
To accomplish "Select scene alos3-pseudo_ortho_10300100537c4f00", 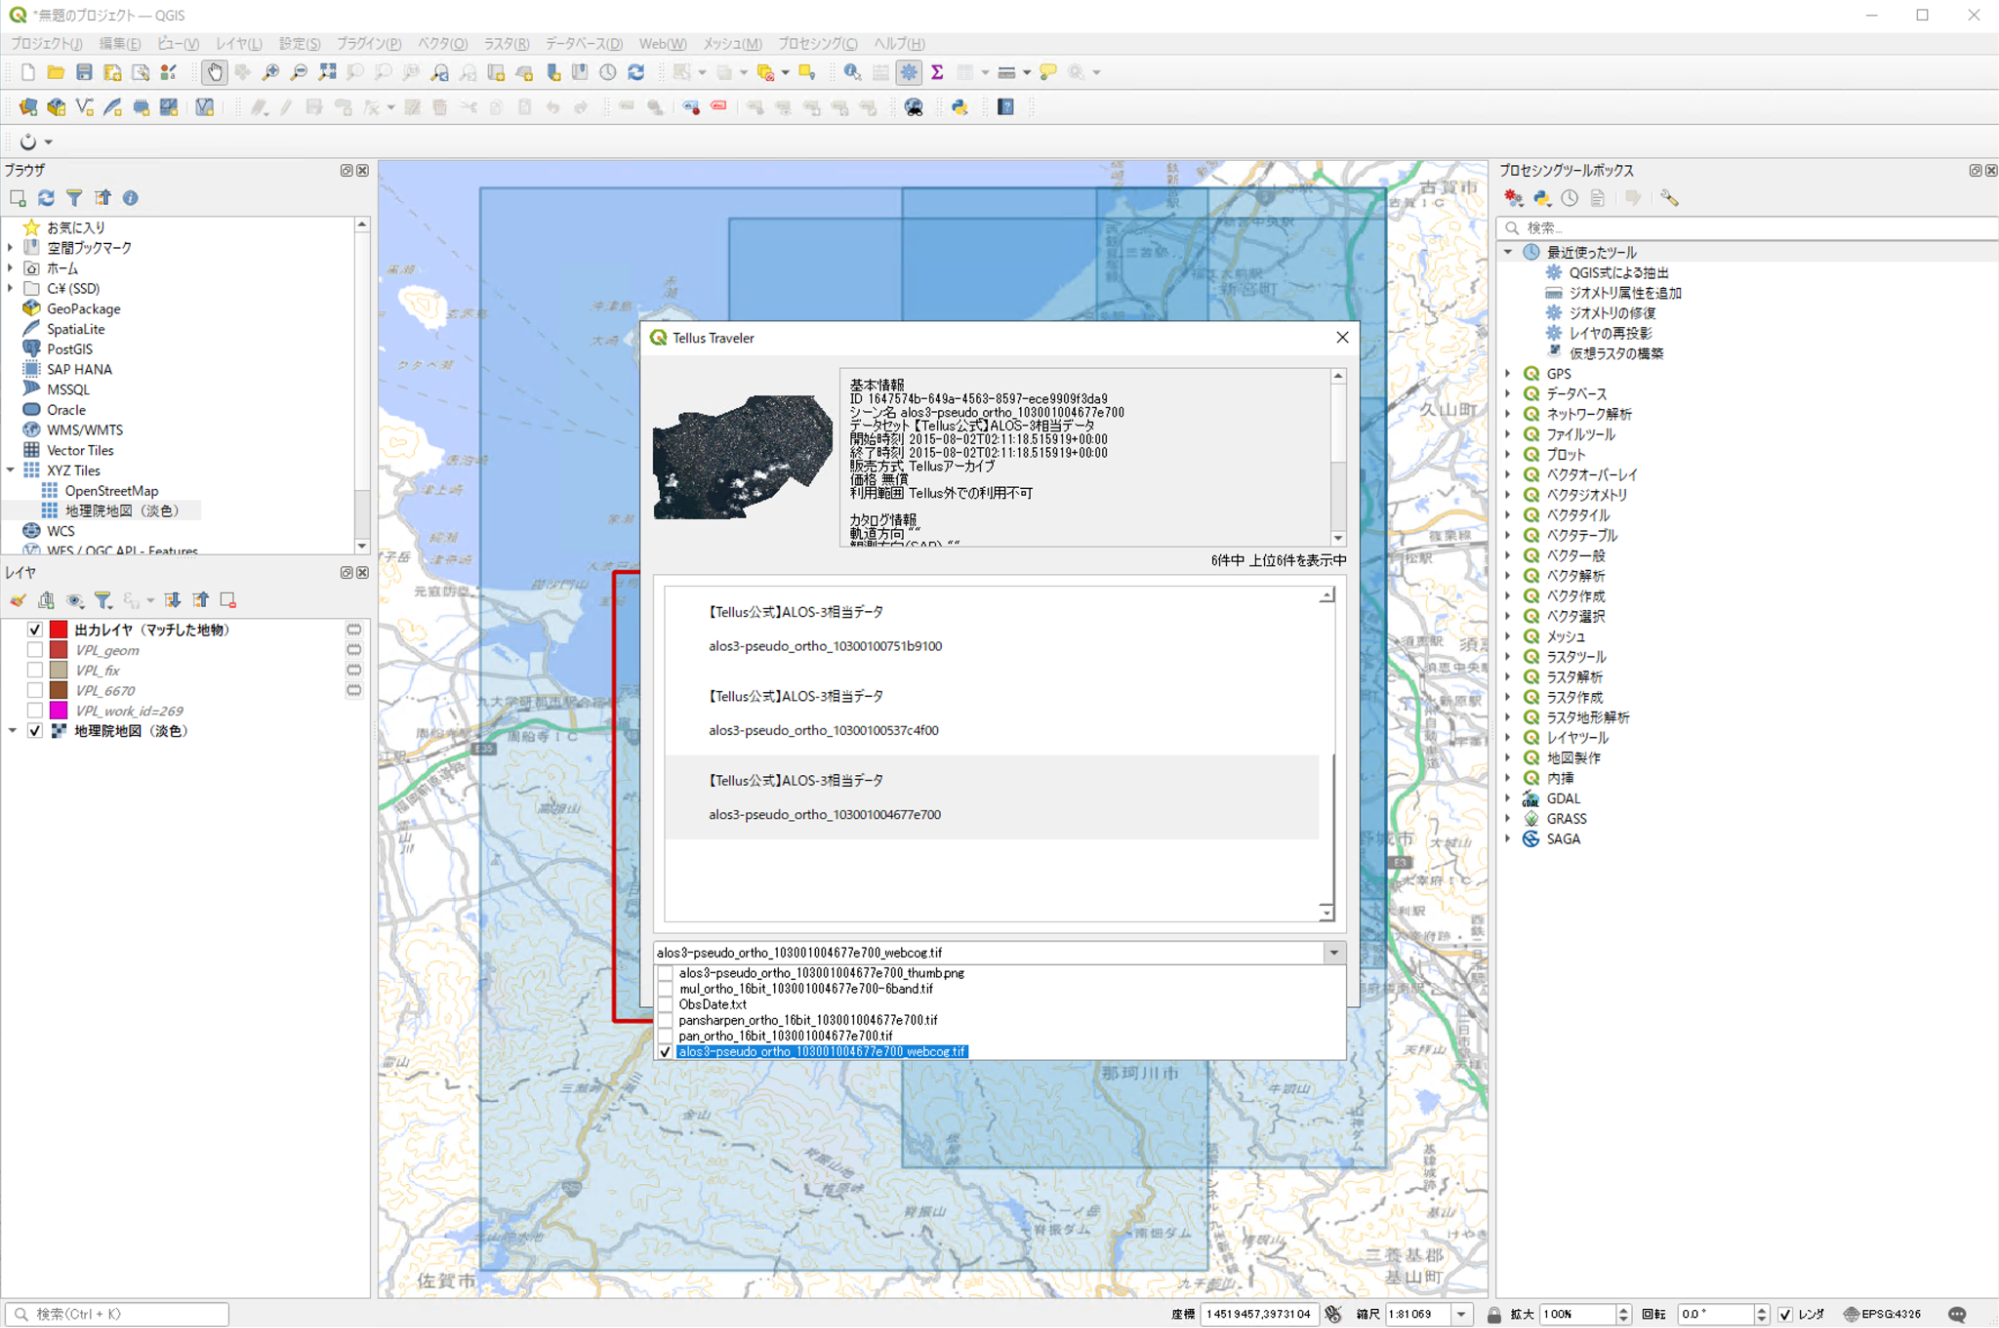I will pos(992,713).
